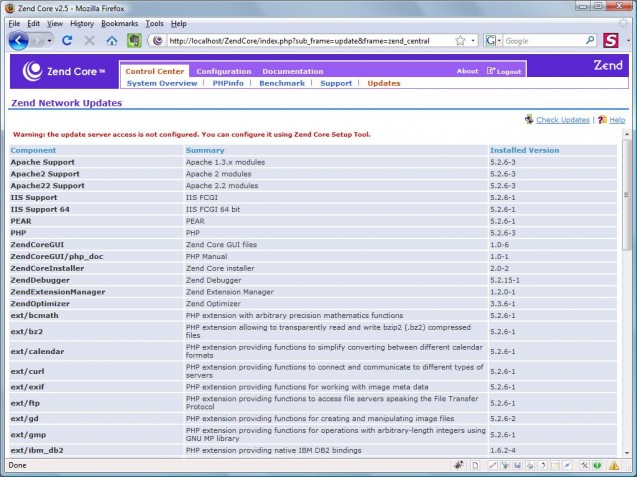Click the search magnifier icon
This screenshot has width=637, height=477.
pyautogui.click(x=590, y=40)
